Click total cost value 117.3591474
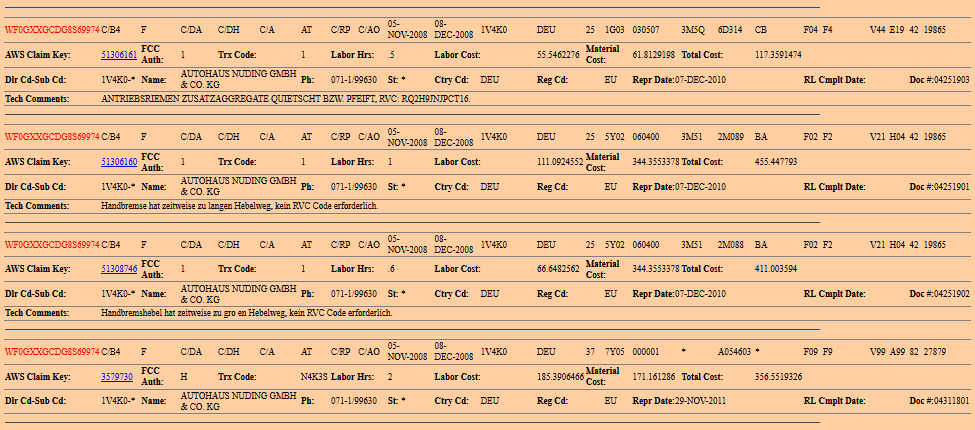The height and width of the screenshot is (430, 975). click(x=778, y=54)
